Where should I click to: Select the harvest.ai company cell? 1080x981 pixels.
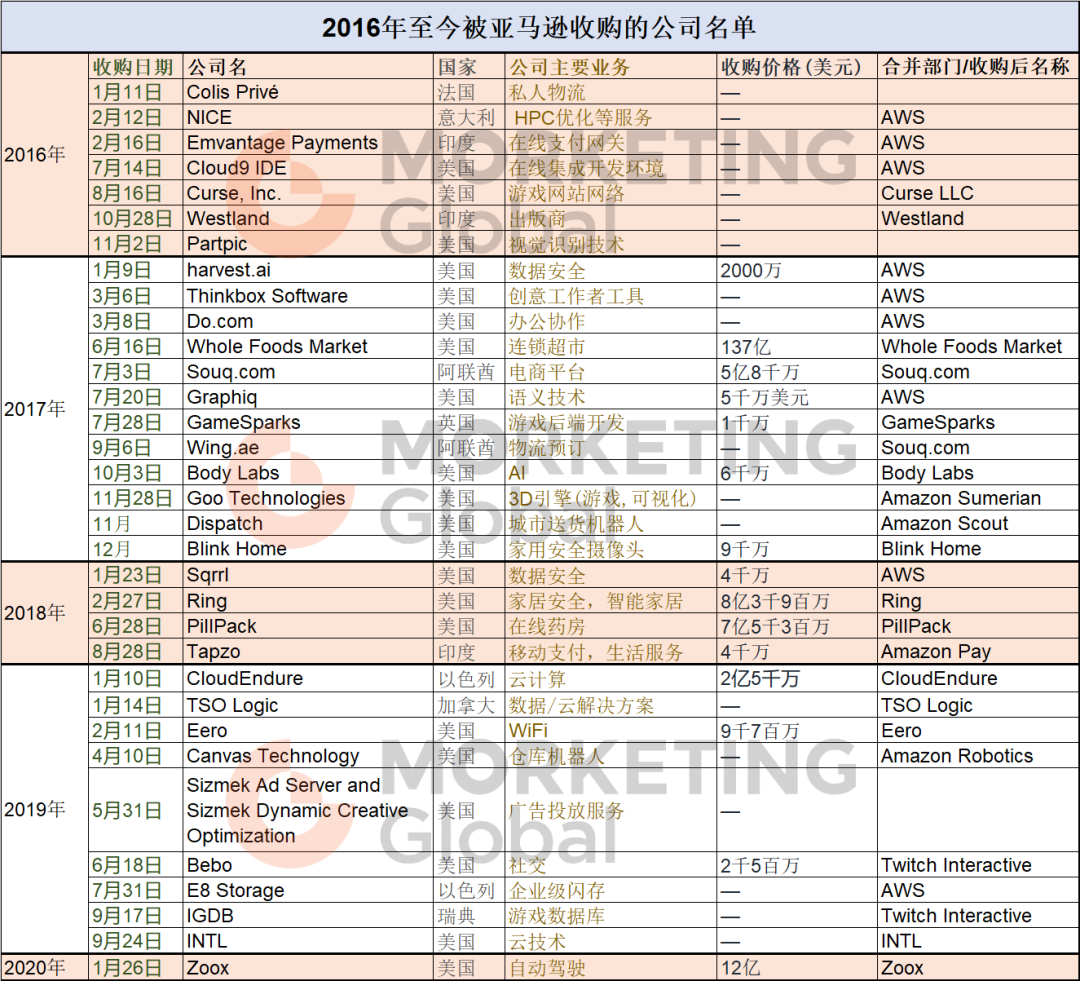coord(309,270)
